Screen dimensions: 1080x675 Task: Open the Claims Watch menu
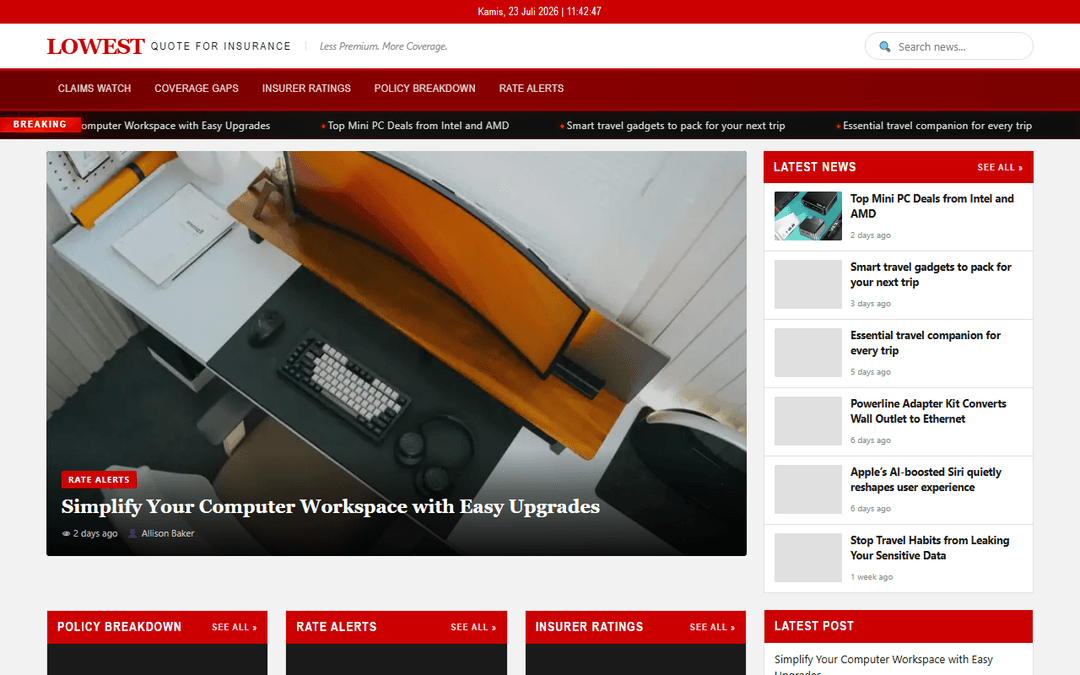pos(94,88)
